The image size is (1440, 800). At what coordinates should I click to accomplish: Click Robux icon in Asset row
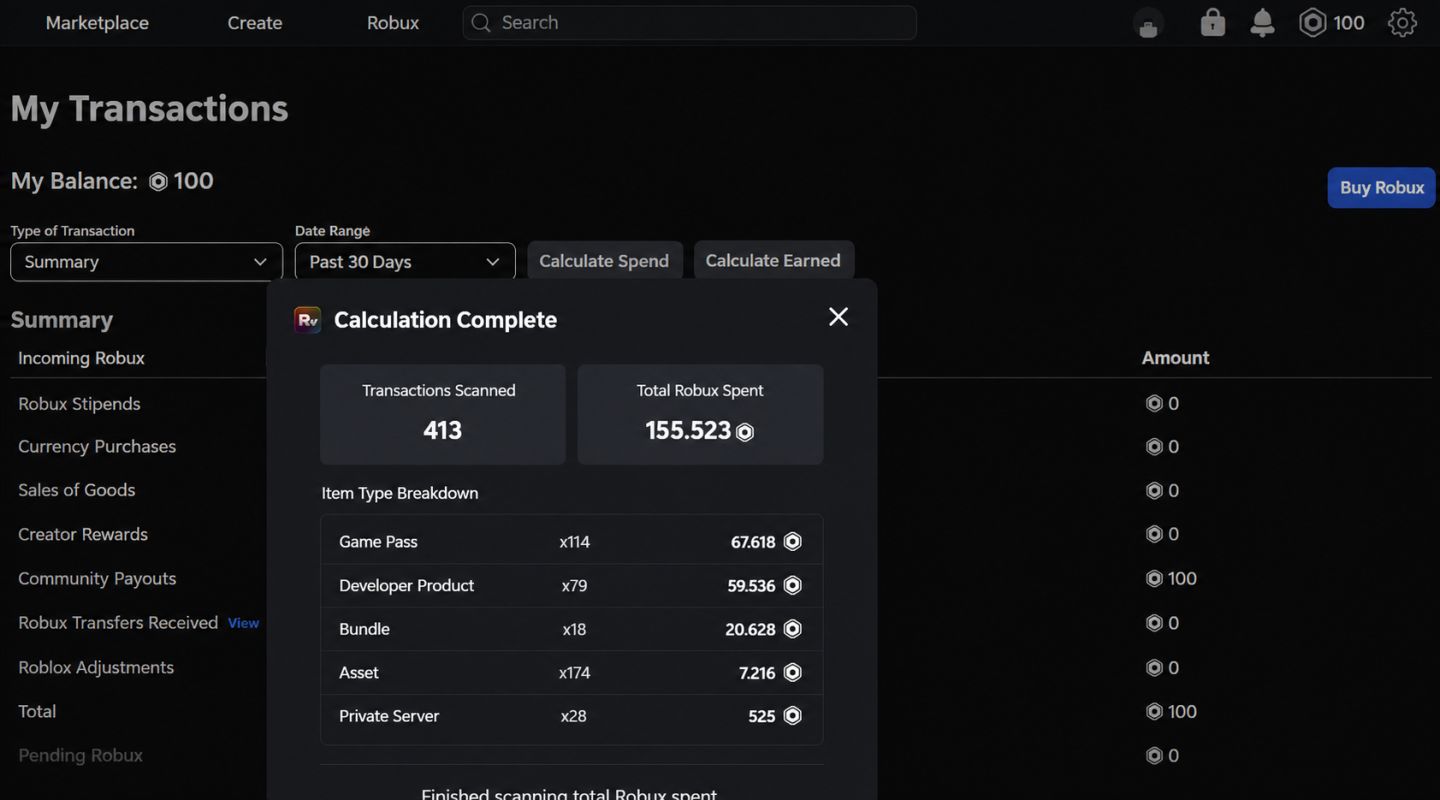793,672
